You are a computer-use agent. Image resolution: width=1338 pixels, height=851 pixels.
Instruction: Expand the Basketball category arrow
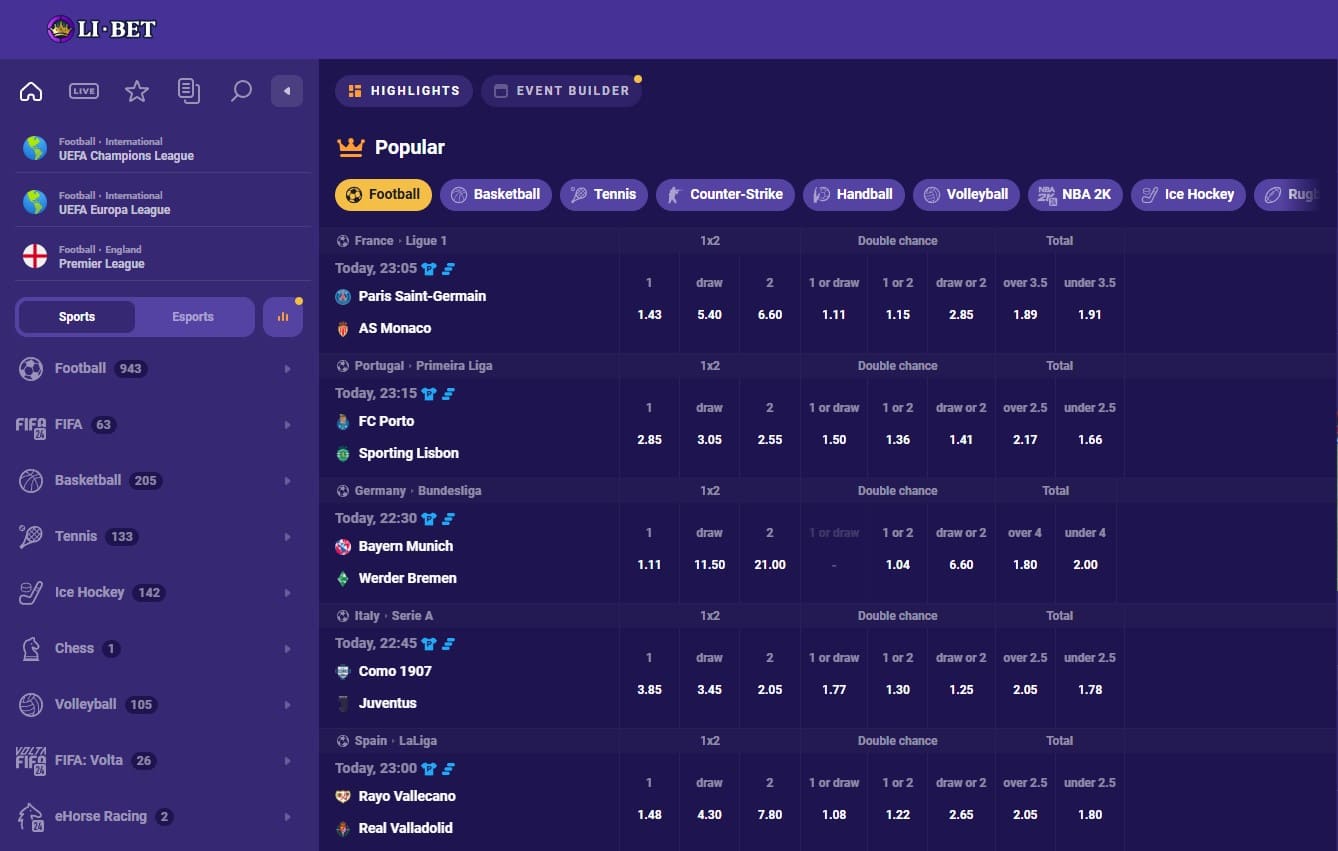pos(287,481)
